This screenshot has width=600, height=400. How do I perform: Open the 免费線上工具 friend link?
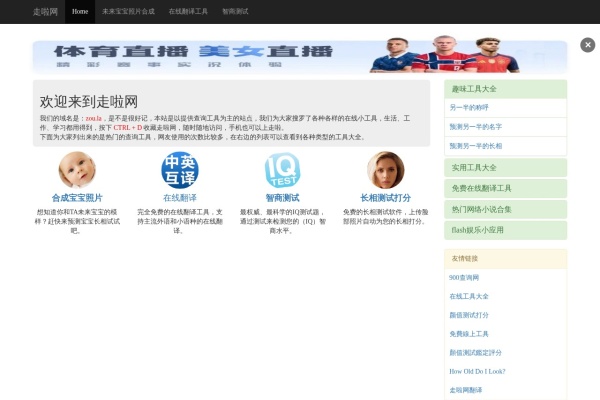click(x=469, y=334)
